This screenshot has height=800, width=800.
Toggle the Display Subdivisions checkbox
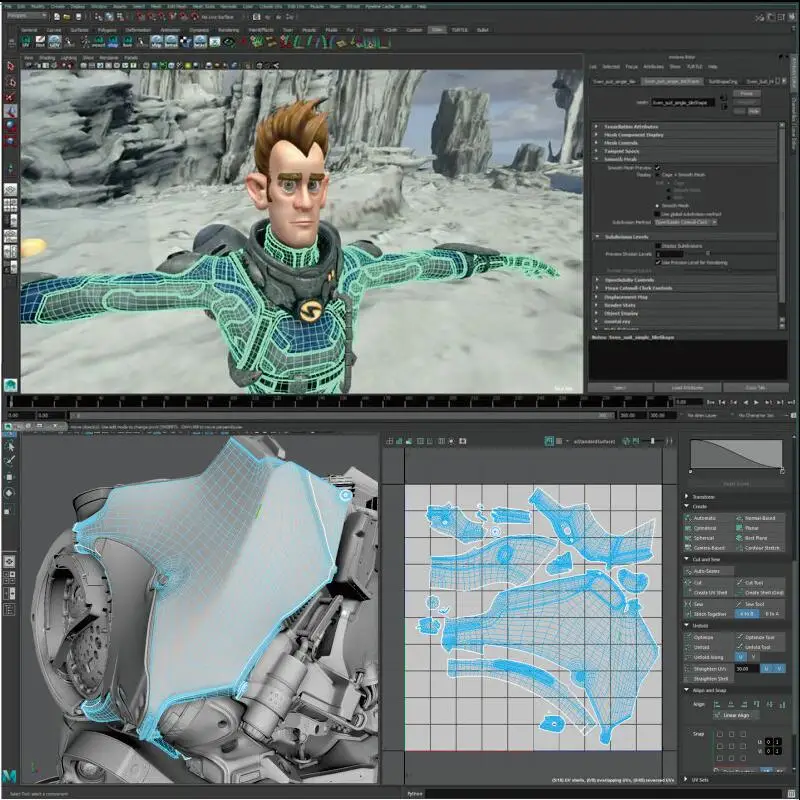click(658, 245)
